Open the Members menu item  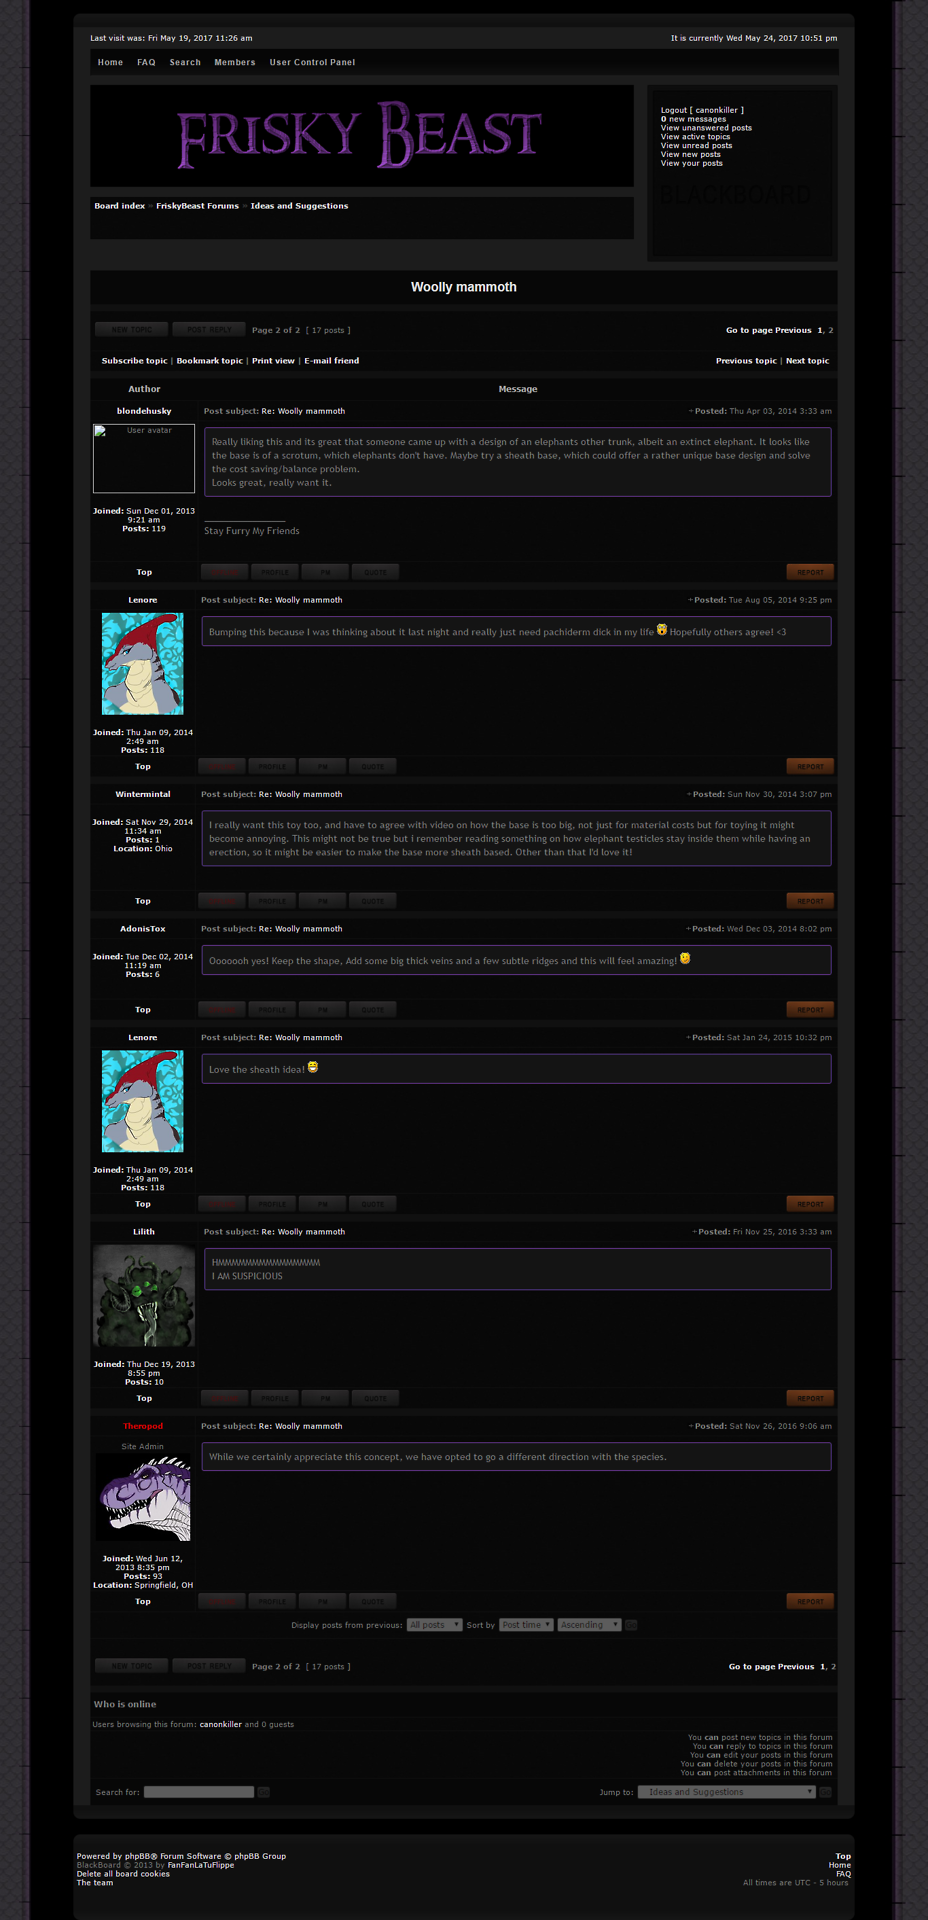tap(234, 62)
